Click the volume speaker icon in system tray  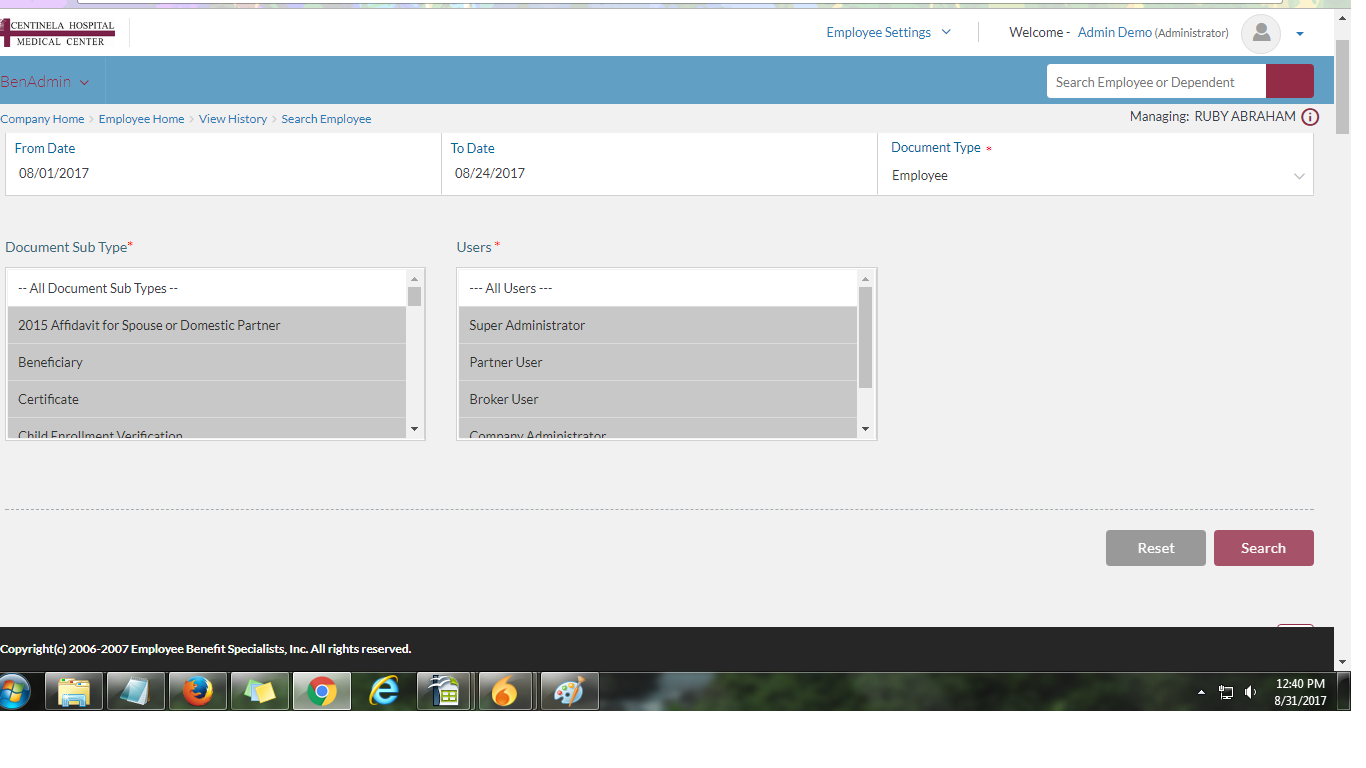coord(1250,692)
